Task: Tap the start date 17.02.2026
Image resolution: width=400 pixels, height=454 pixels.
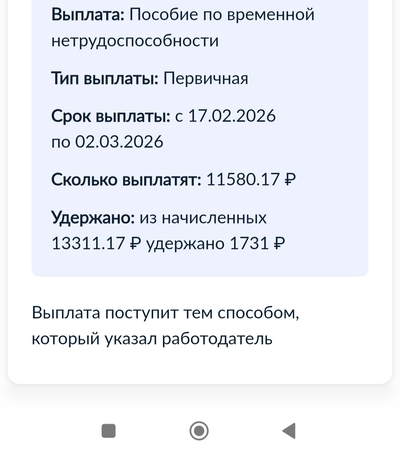Action: pos(232,116)
